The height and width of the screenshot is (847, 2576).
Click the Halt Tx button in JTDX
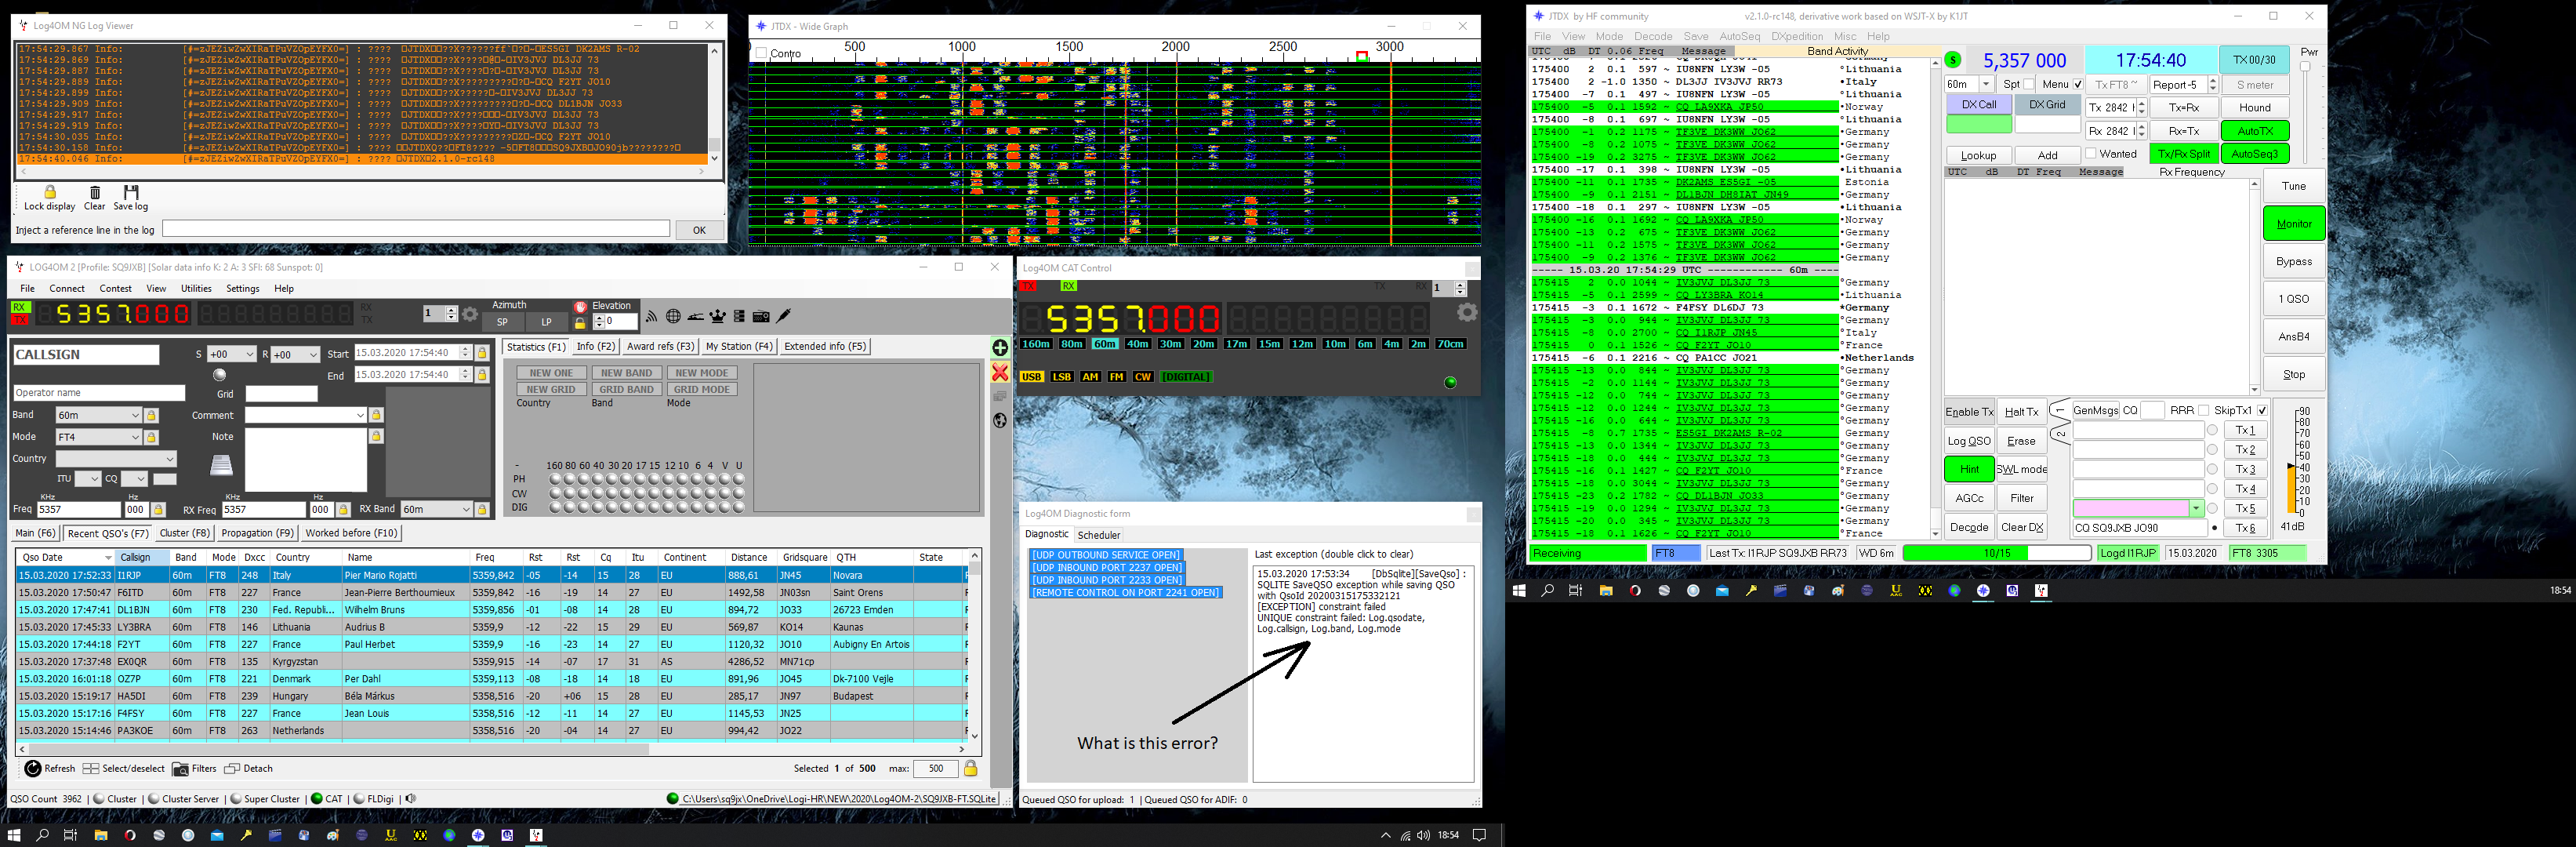tap(2021, 412)
